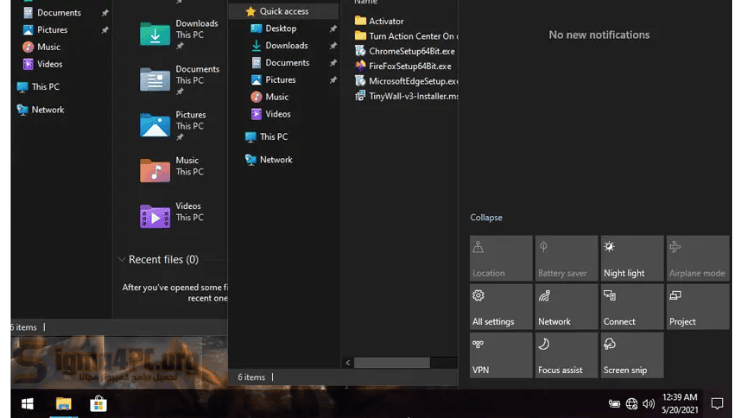
Task: Select Quick access in front Explorer window
Action: pyautogui.click(x=283, y=11)
